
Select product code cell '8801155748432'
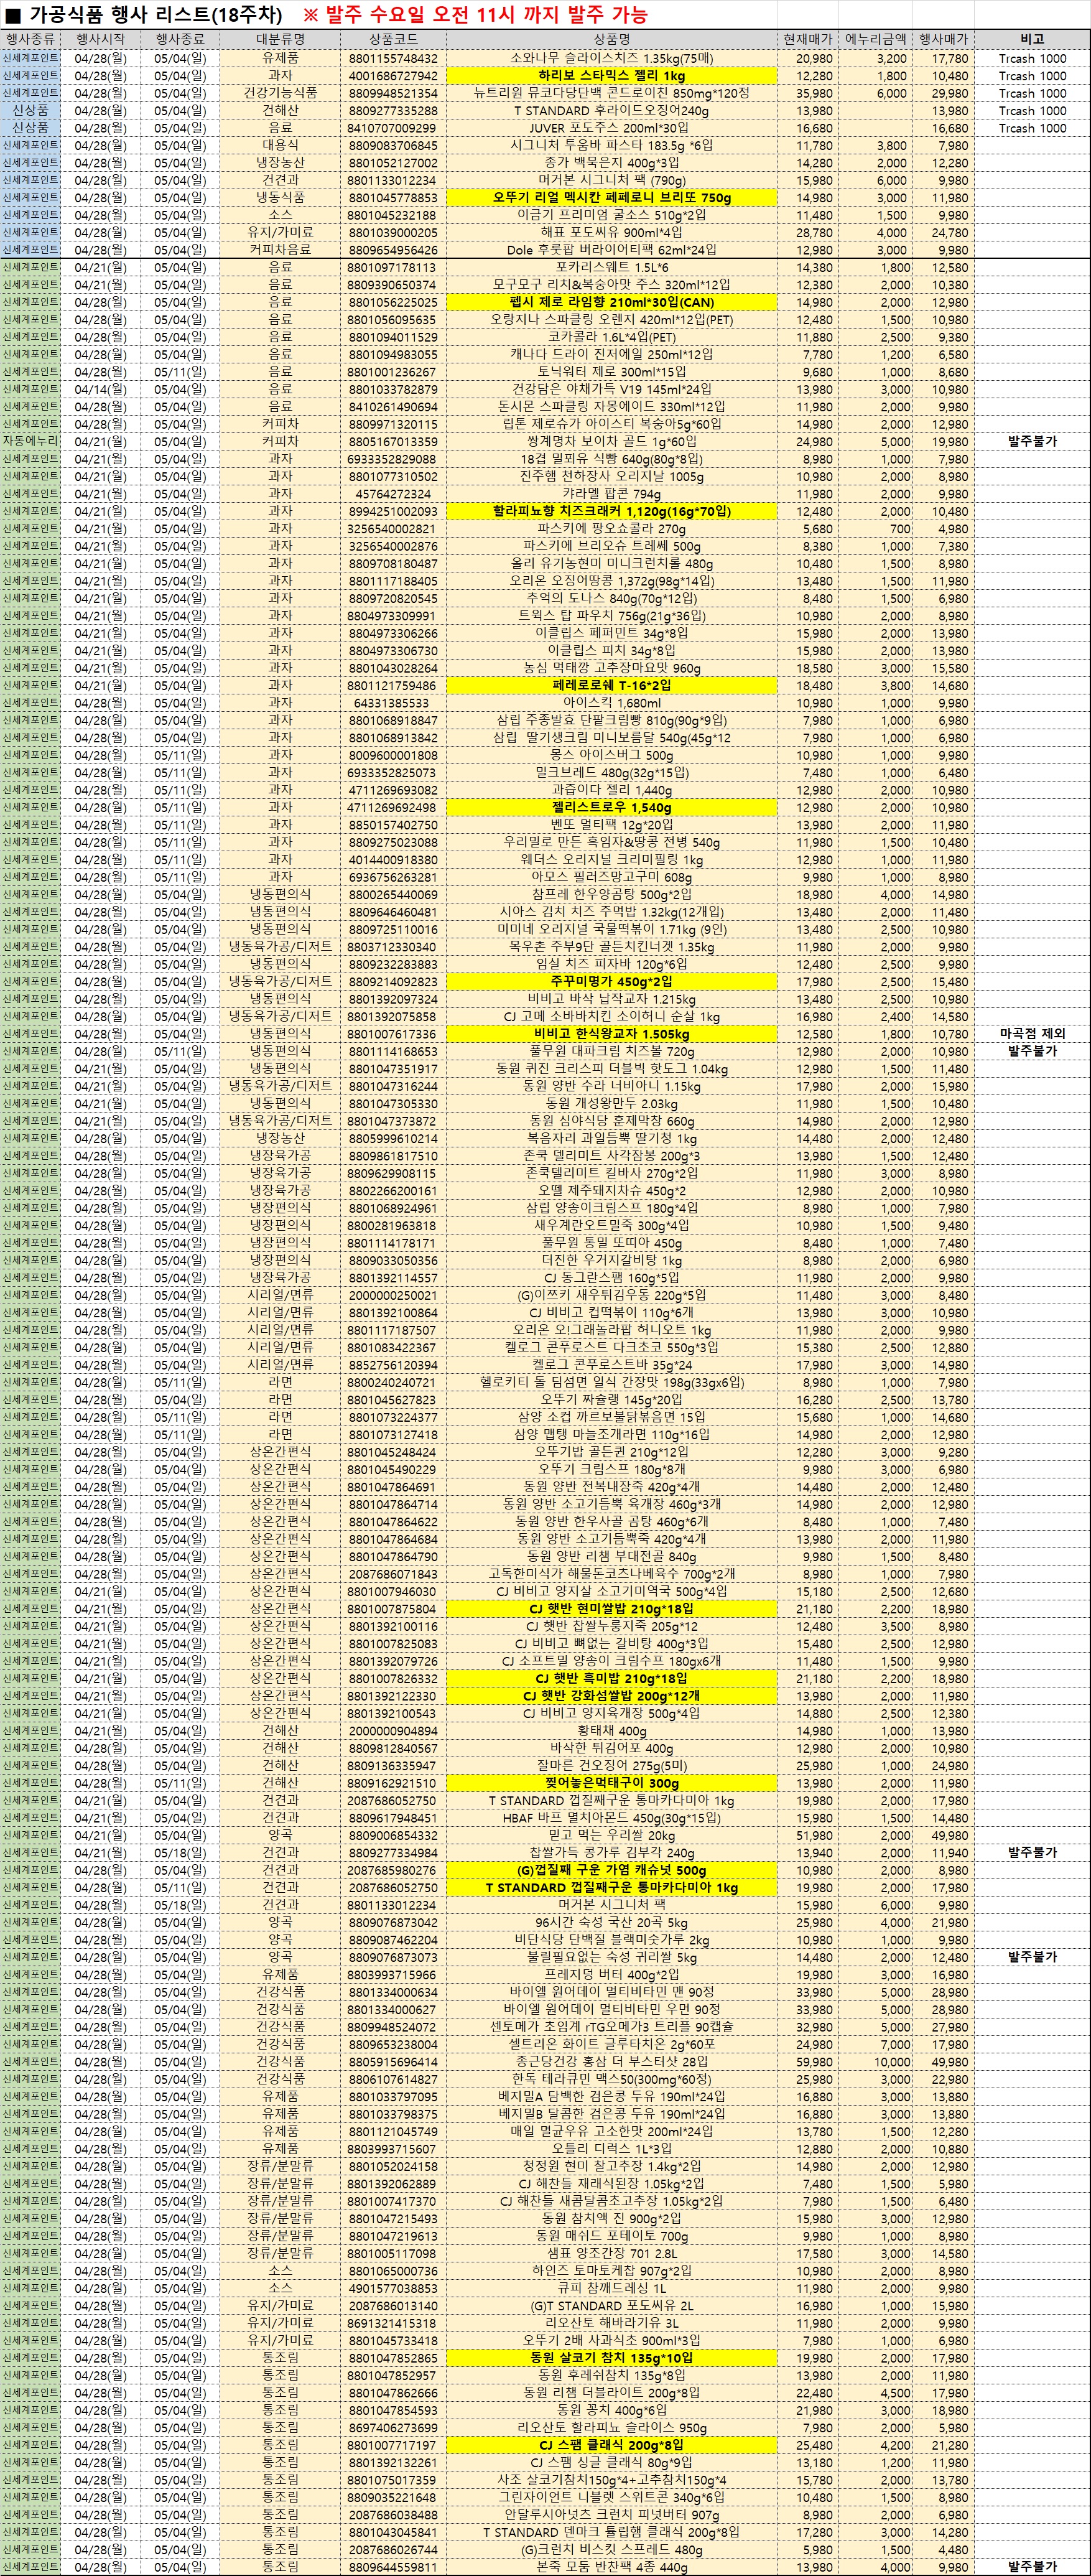click(x=393, y=58)
